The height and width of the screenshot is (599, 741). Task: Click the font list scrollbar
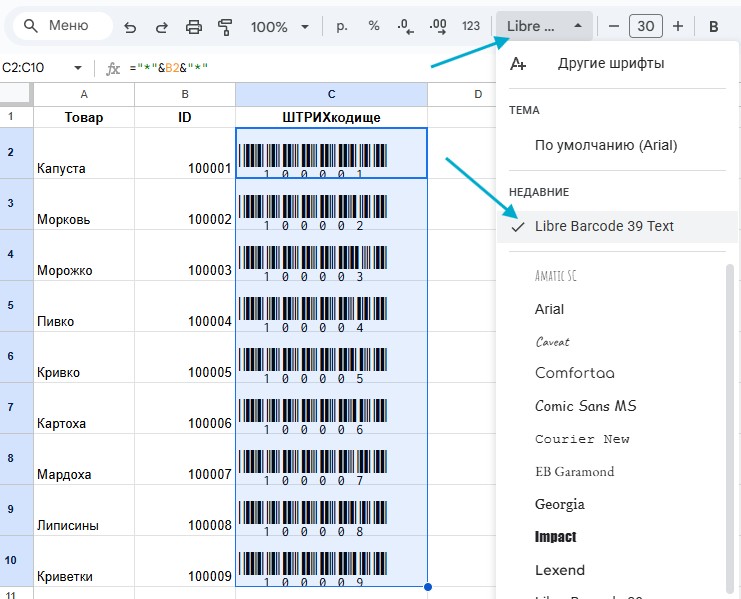point(730,428)
